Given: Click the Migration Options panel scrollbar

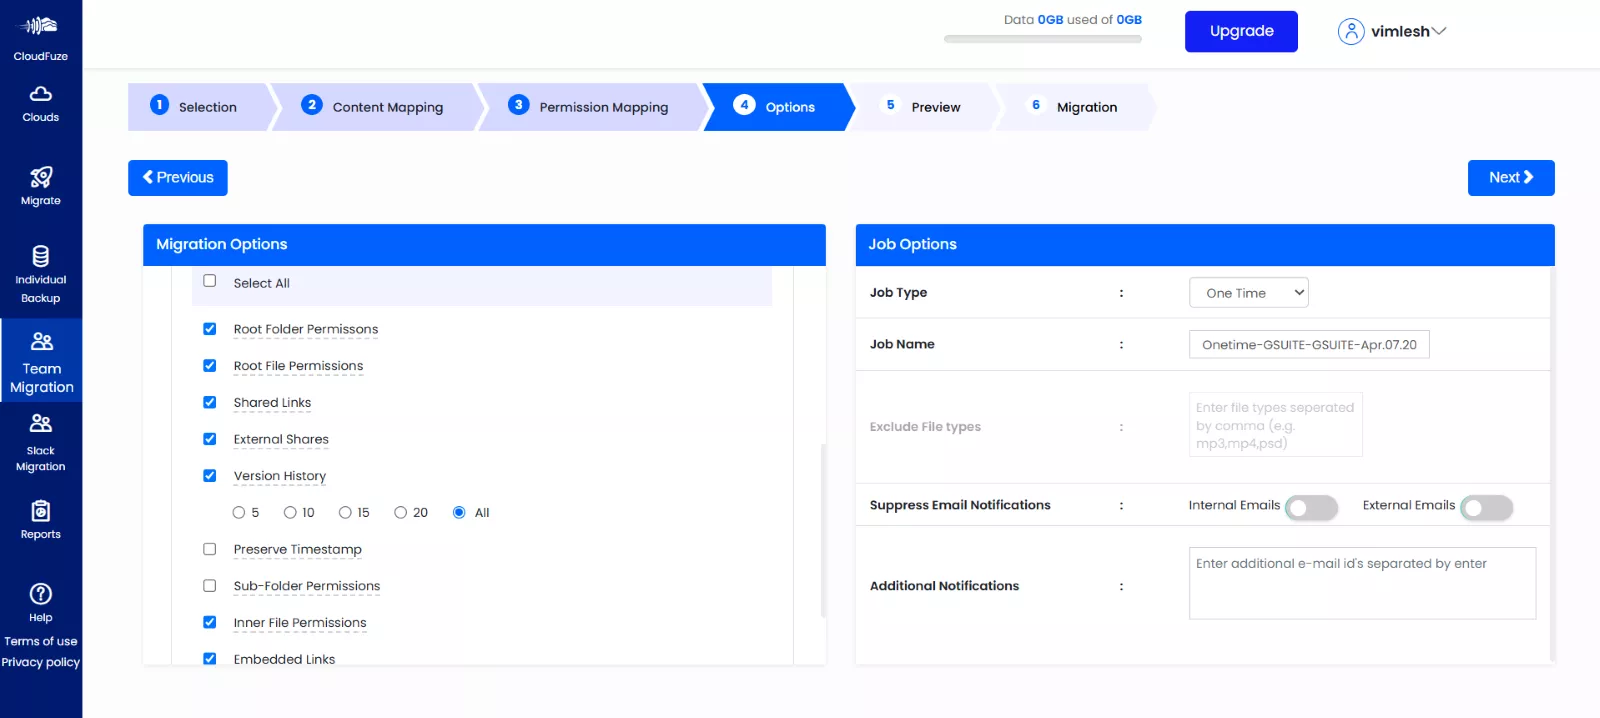Looking at the screenshot, I should [x=823, y=530].
